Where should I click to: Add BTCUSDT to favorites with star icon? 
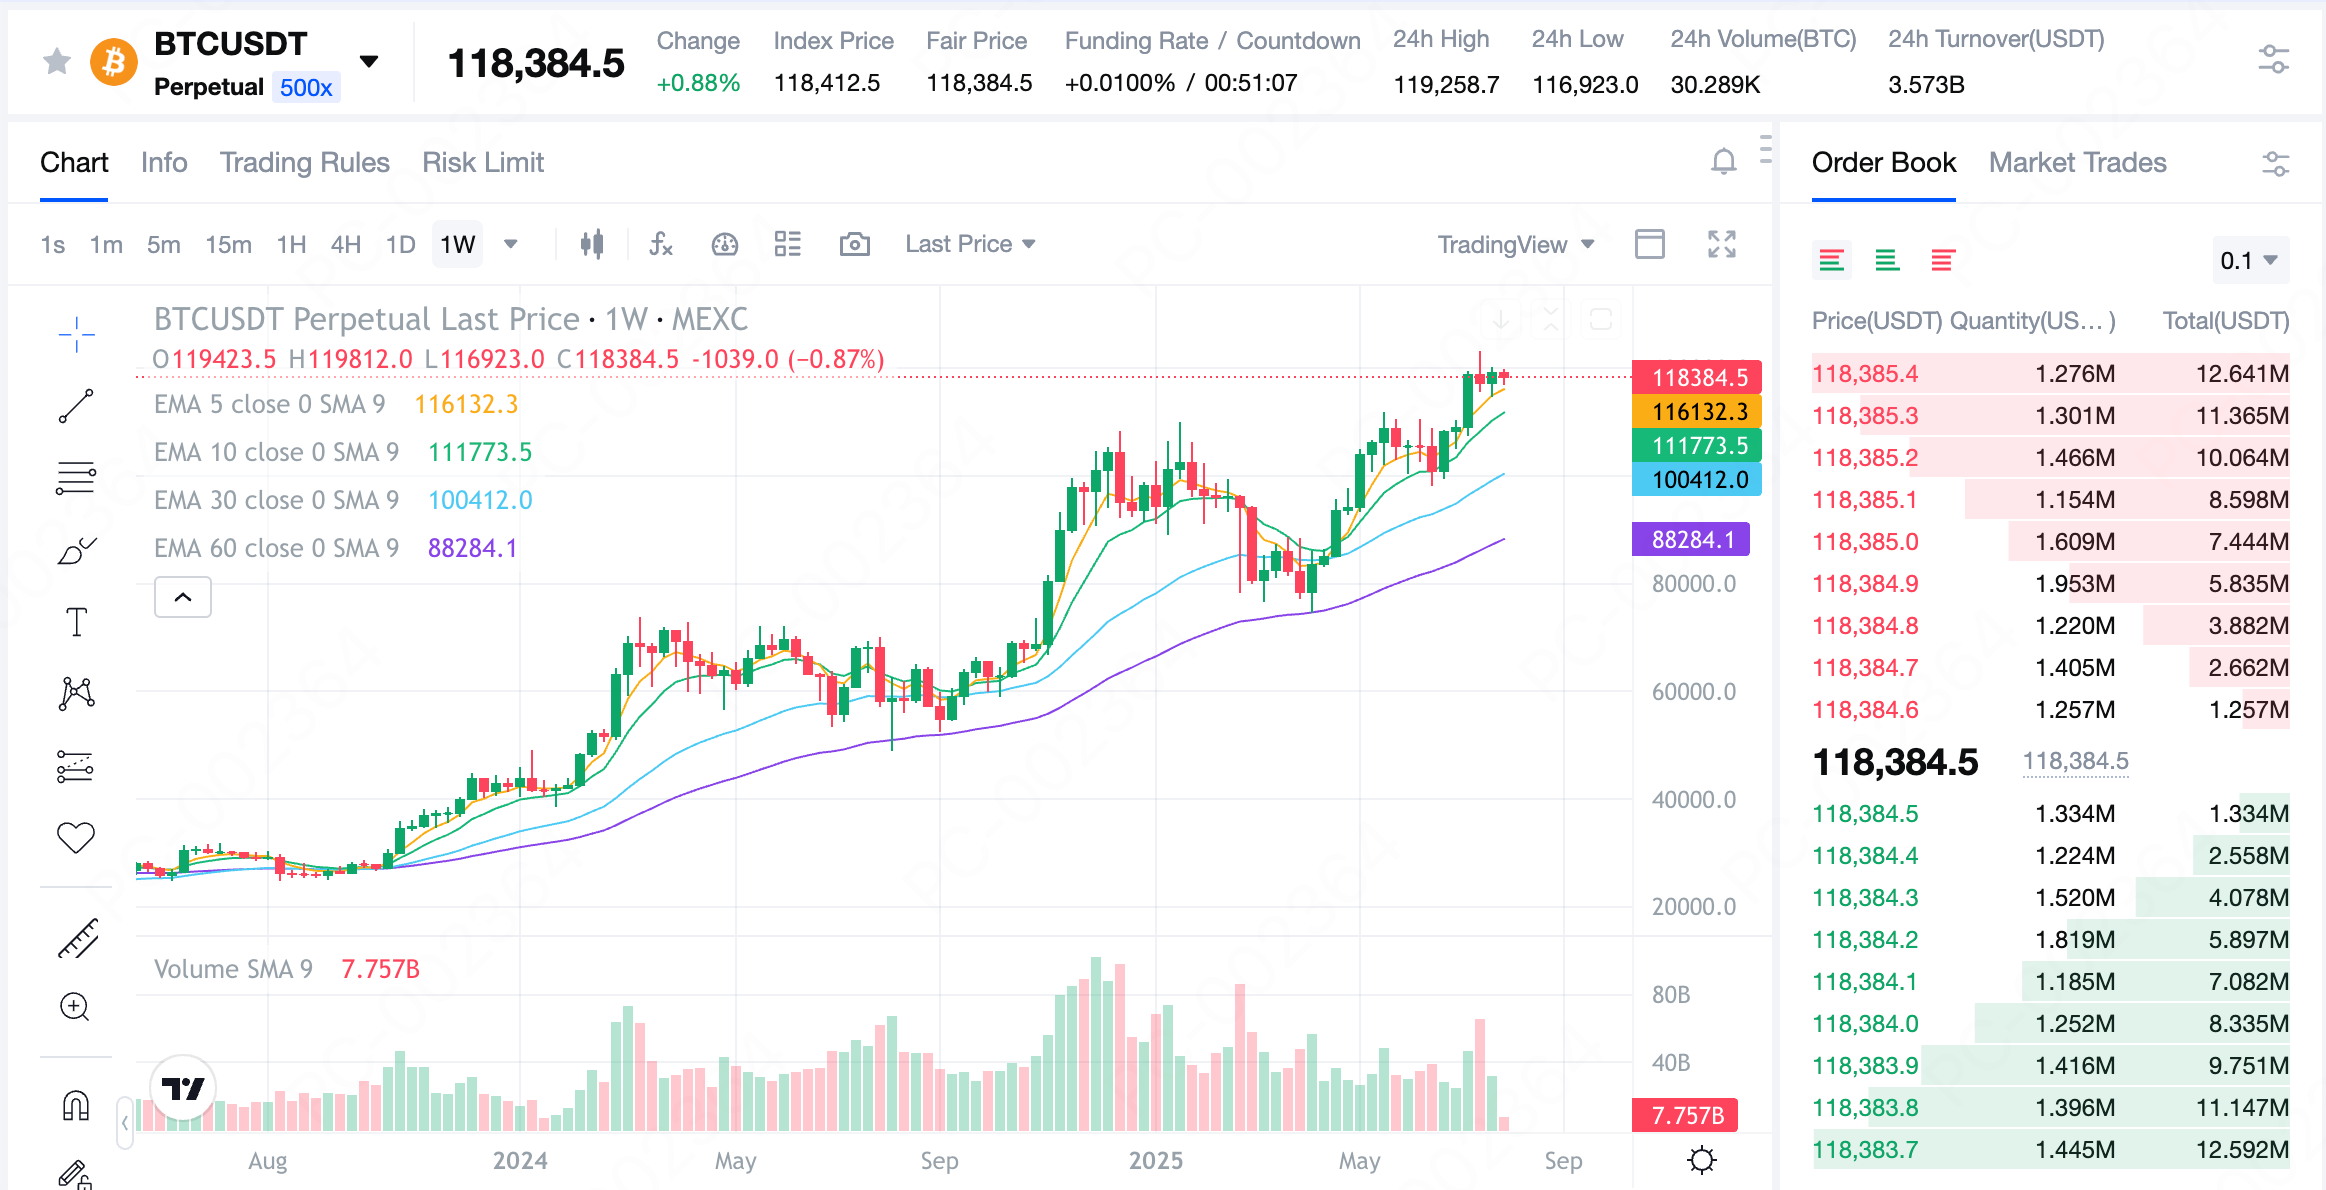(x=57, y=62)
